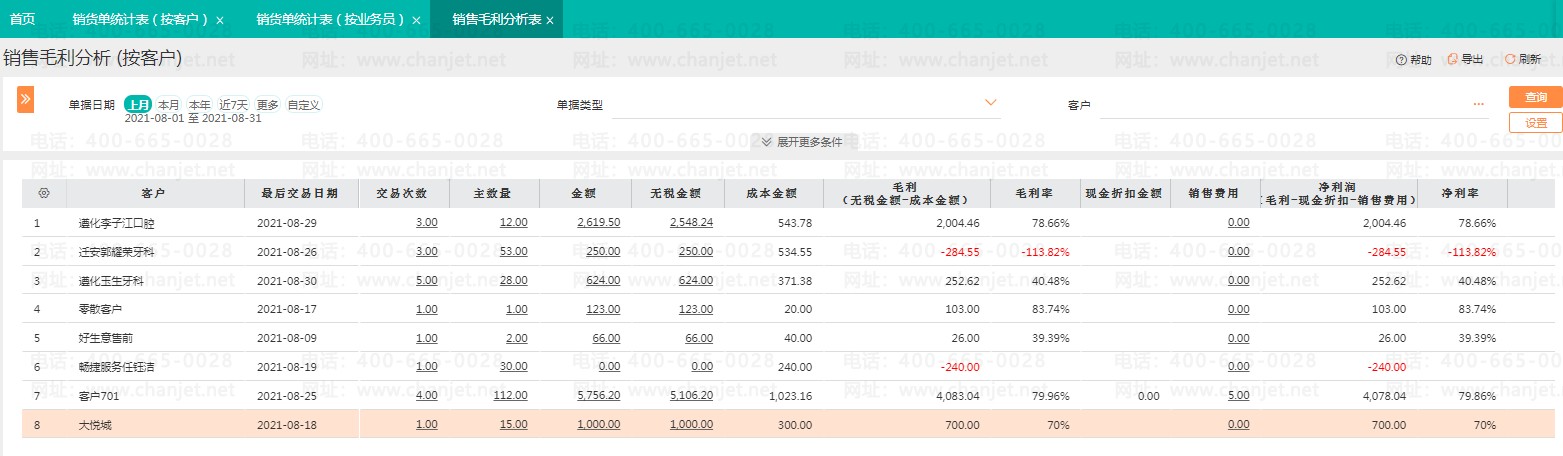Close the 销货单统计表（按客户）tab

coord(220,20)
